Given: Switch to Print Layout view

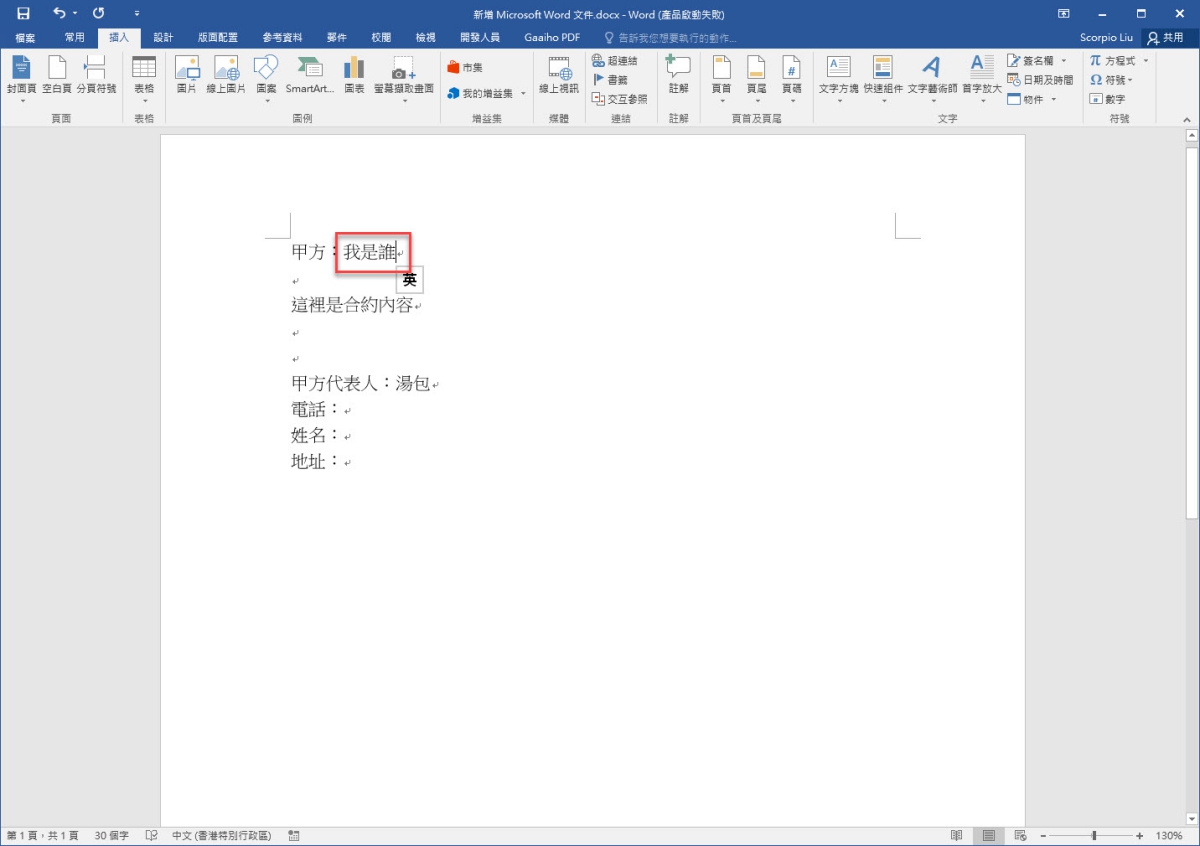Looking at the screenshot, I should point(989,835).
